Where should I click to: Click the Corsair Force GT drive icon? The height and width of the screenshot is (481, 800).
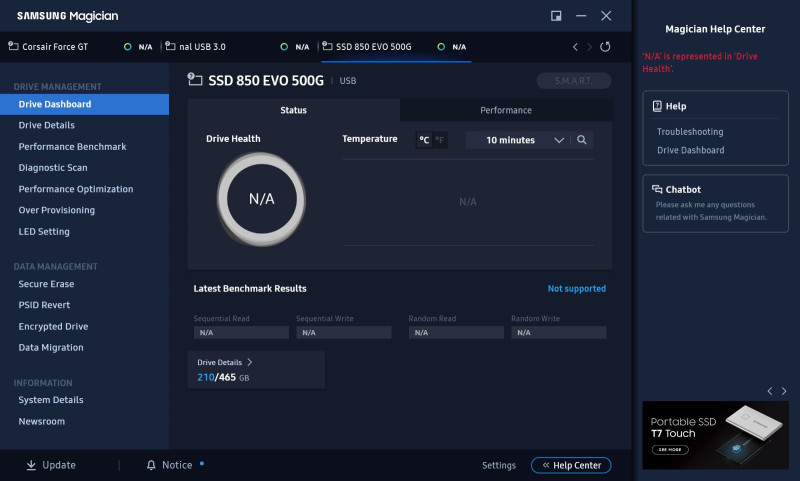point(13,46)
